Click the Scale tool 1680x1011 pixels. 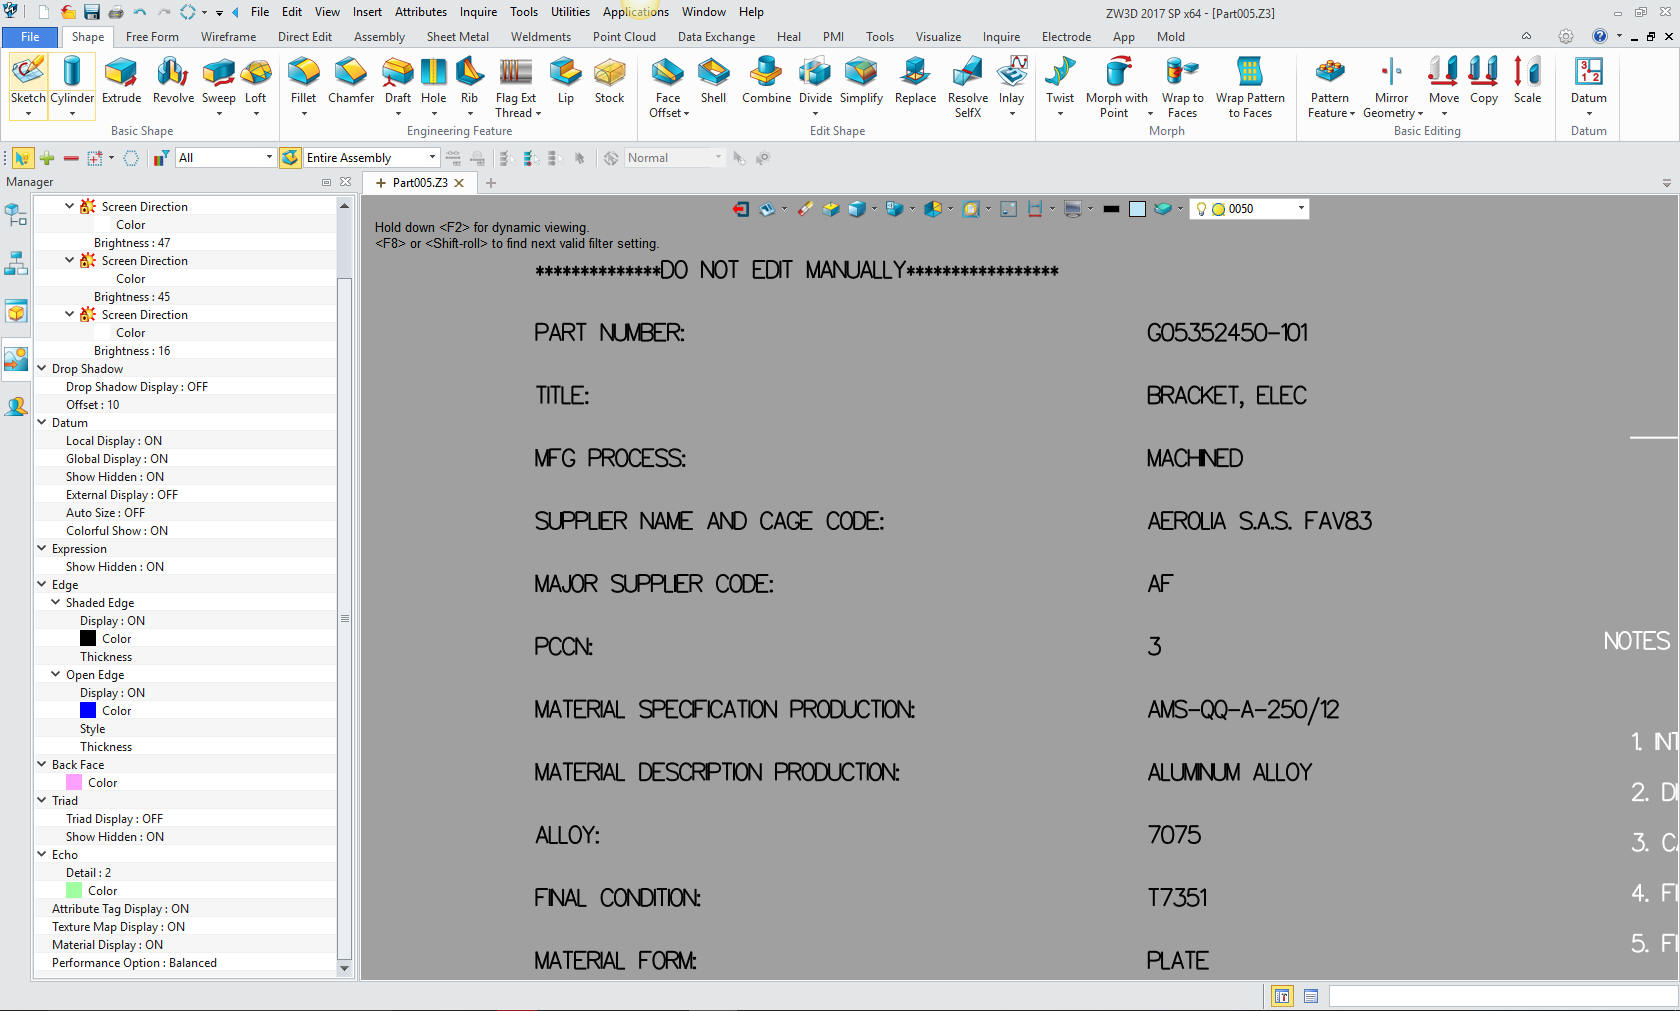(x=1527, y=80)
